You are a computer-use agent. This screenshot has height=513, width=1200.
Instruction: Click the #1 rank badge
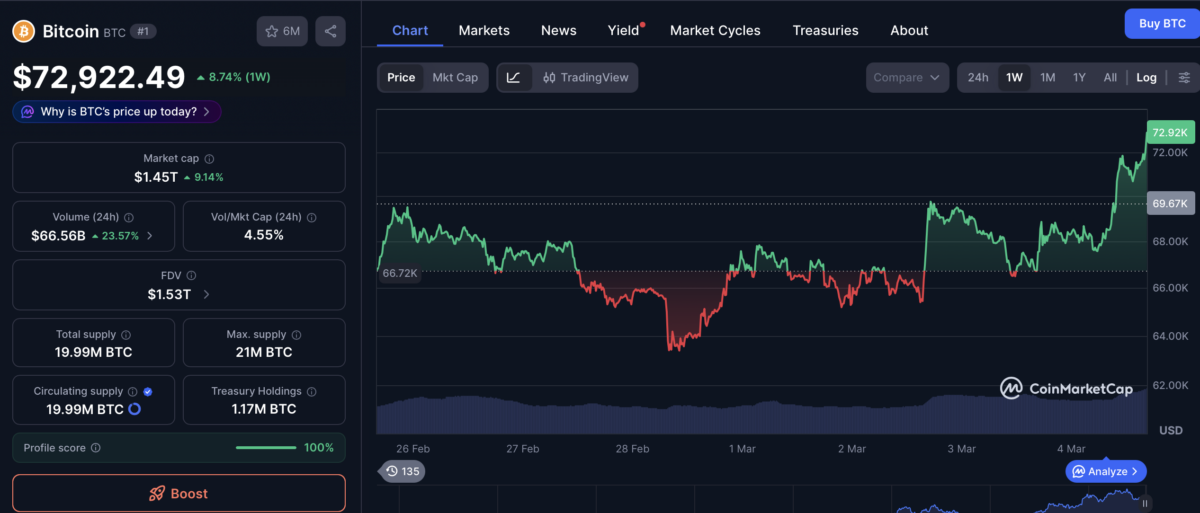(145, 32)
